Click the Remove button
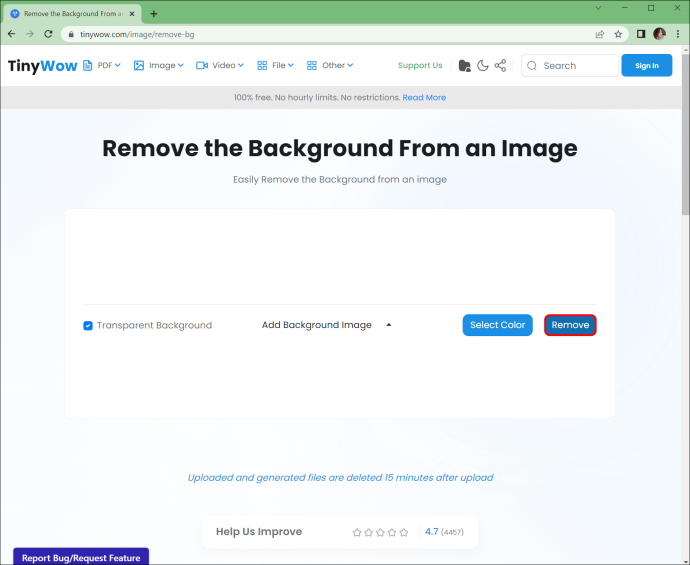The image size is (690, 565). coord(570,325)
